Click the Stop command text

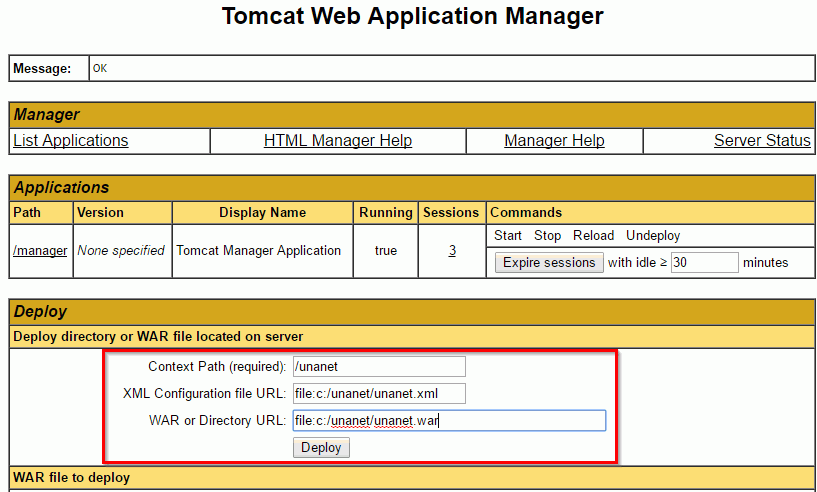coord(547,236)
